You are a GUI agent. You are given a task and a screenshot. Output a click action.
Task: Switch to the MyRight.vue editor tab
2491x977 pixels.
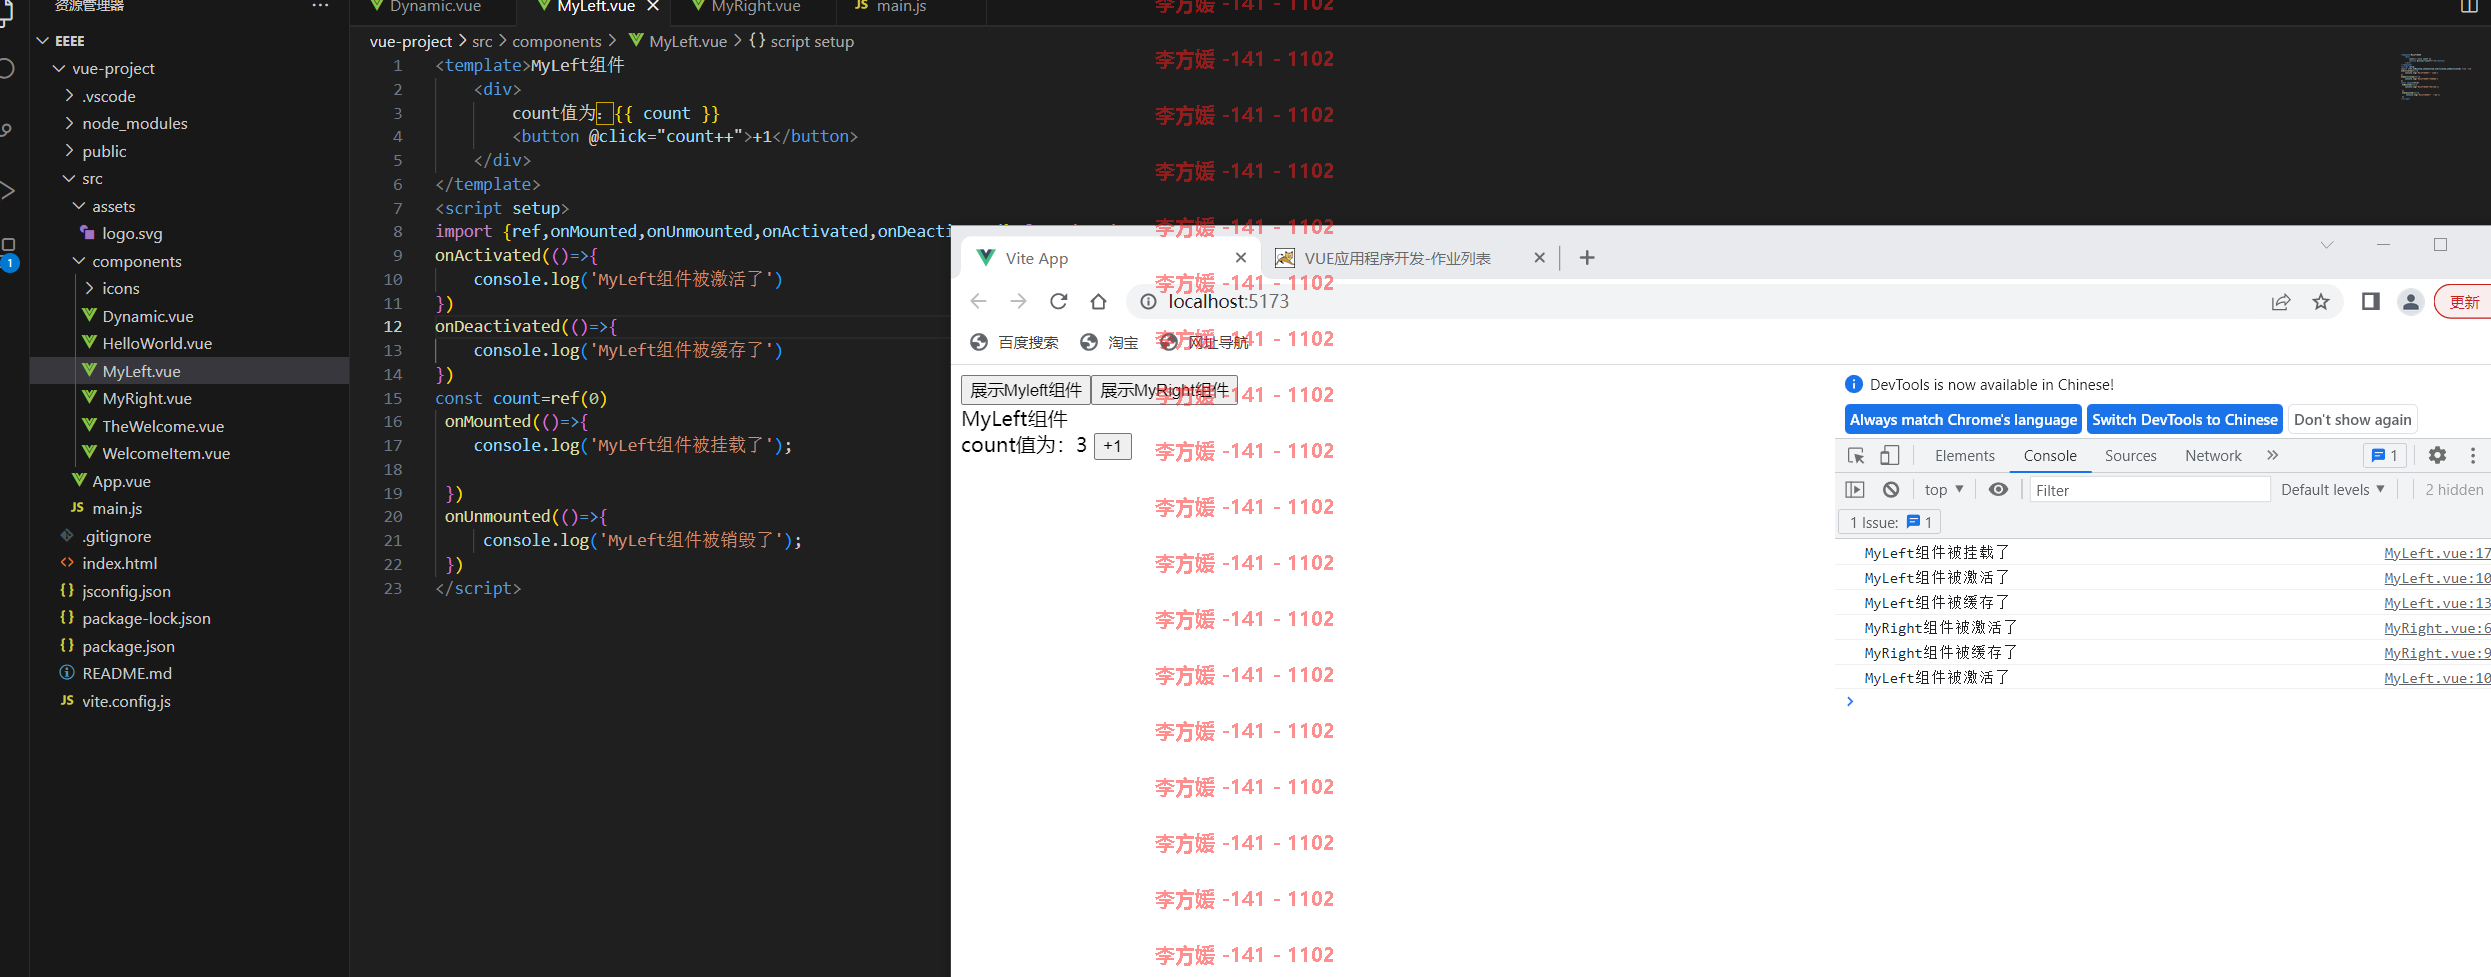coord(755,6)
